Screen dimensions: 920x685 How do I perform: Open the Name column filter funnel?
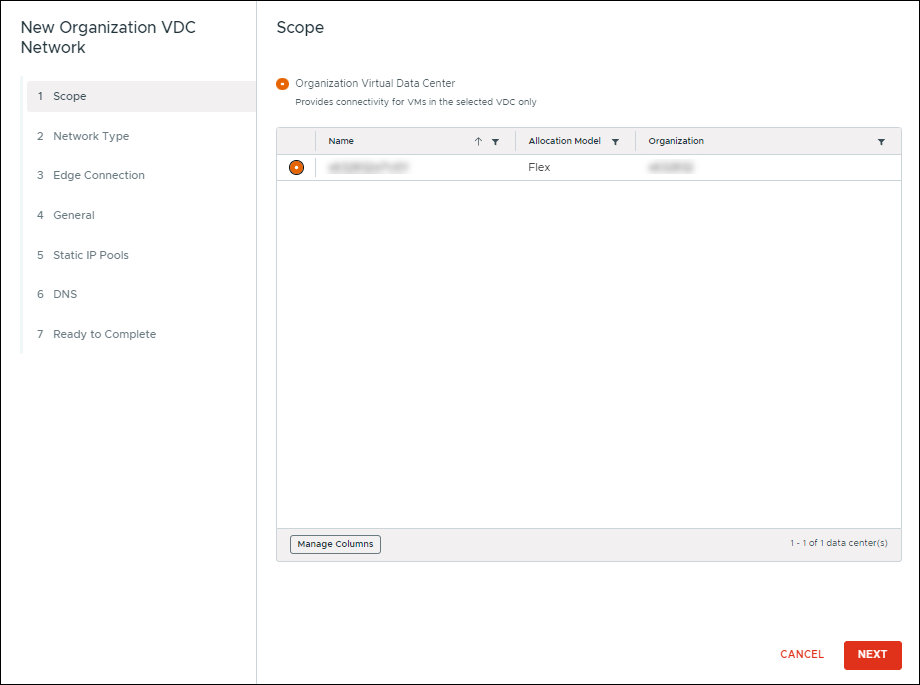click(x=497, y=141)
